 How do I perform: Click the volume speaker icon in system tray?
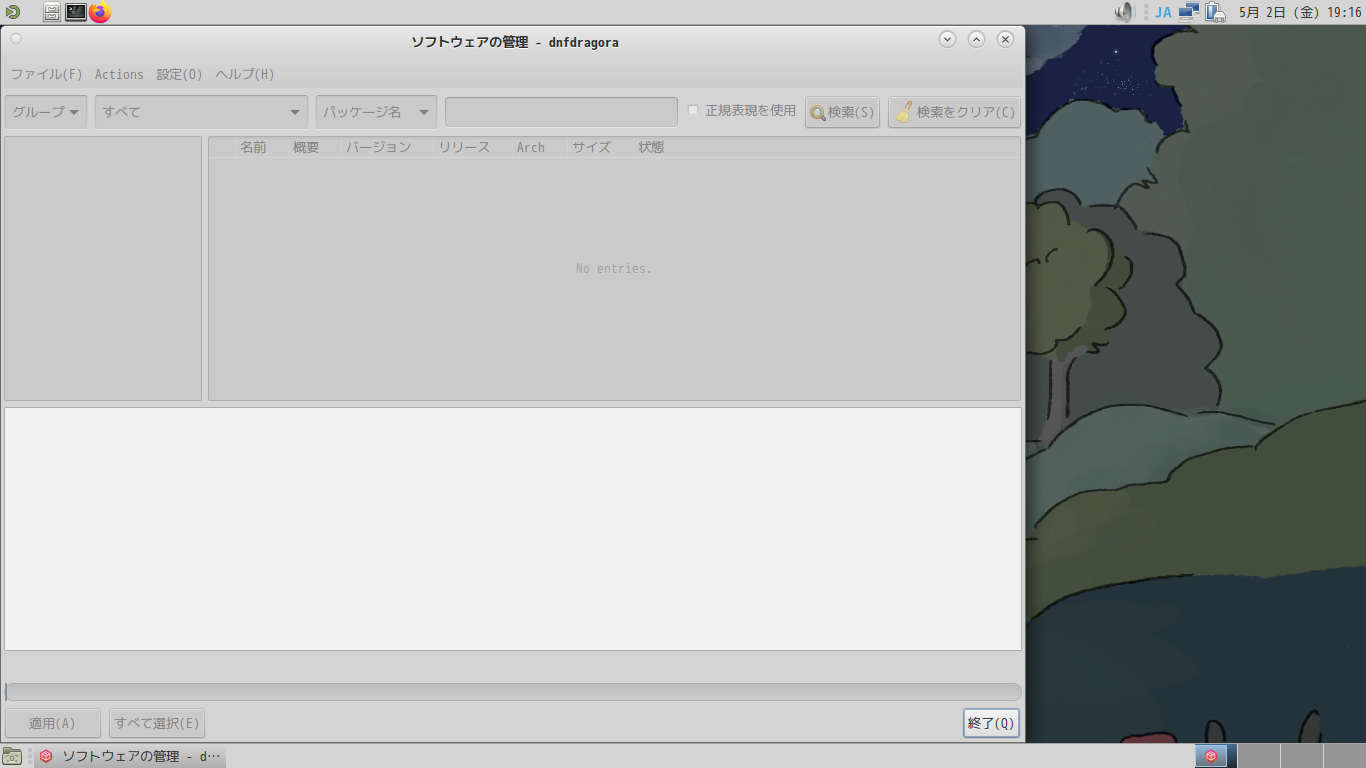tap(1122, 12)
